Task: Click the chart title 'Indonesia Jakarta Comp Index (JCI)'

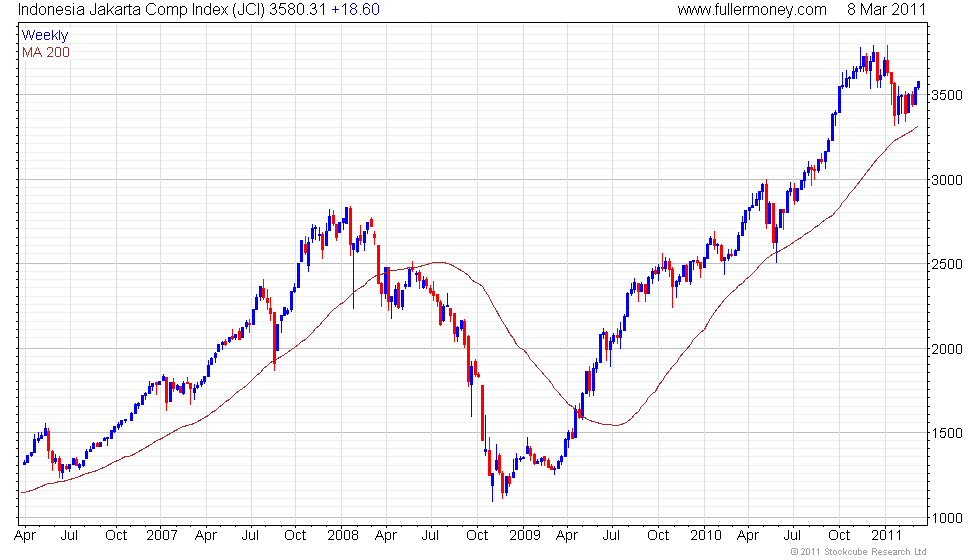Action: [141, 9]
